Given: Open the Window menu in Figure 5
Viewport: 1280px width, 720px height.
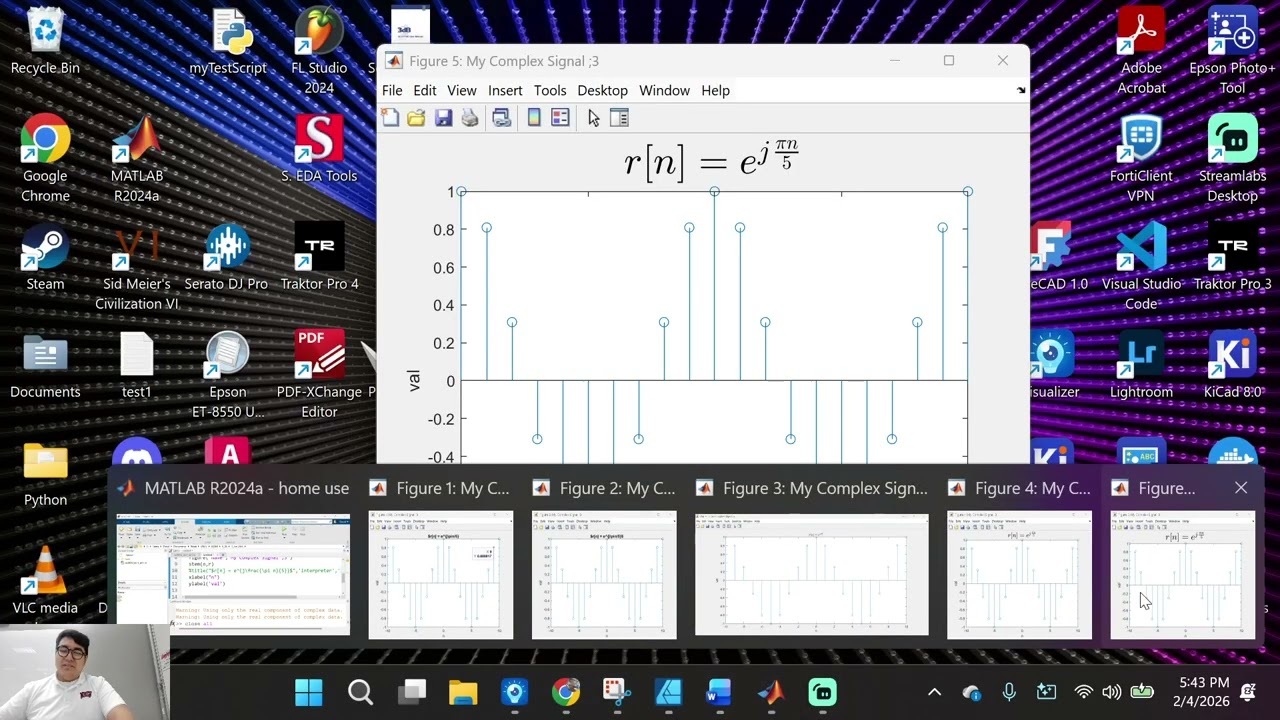Looking at the screenshot, I should pyautogui.click(x=664, y=90).
